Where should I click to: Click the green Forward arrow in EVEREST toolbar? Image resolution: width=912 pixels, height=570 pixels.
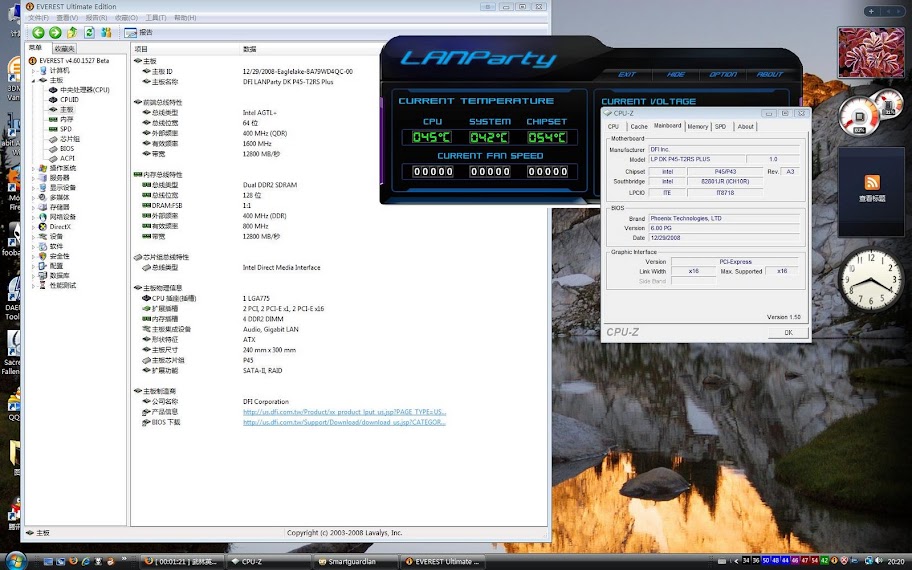point(55,33)
